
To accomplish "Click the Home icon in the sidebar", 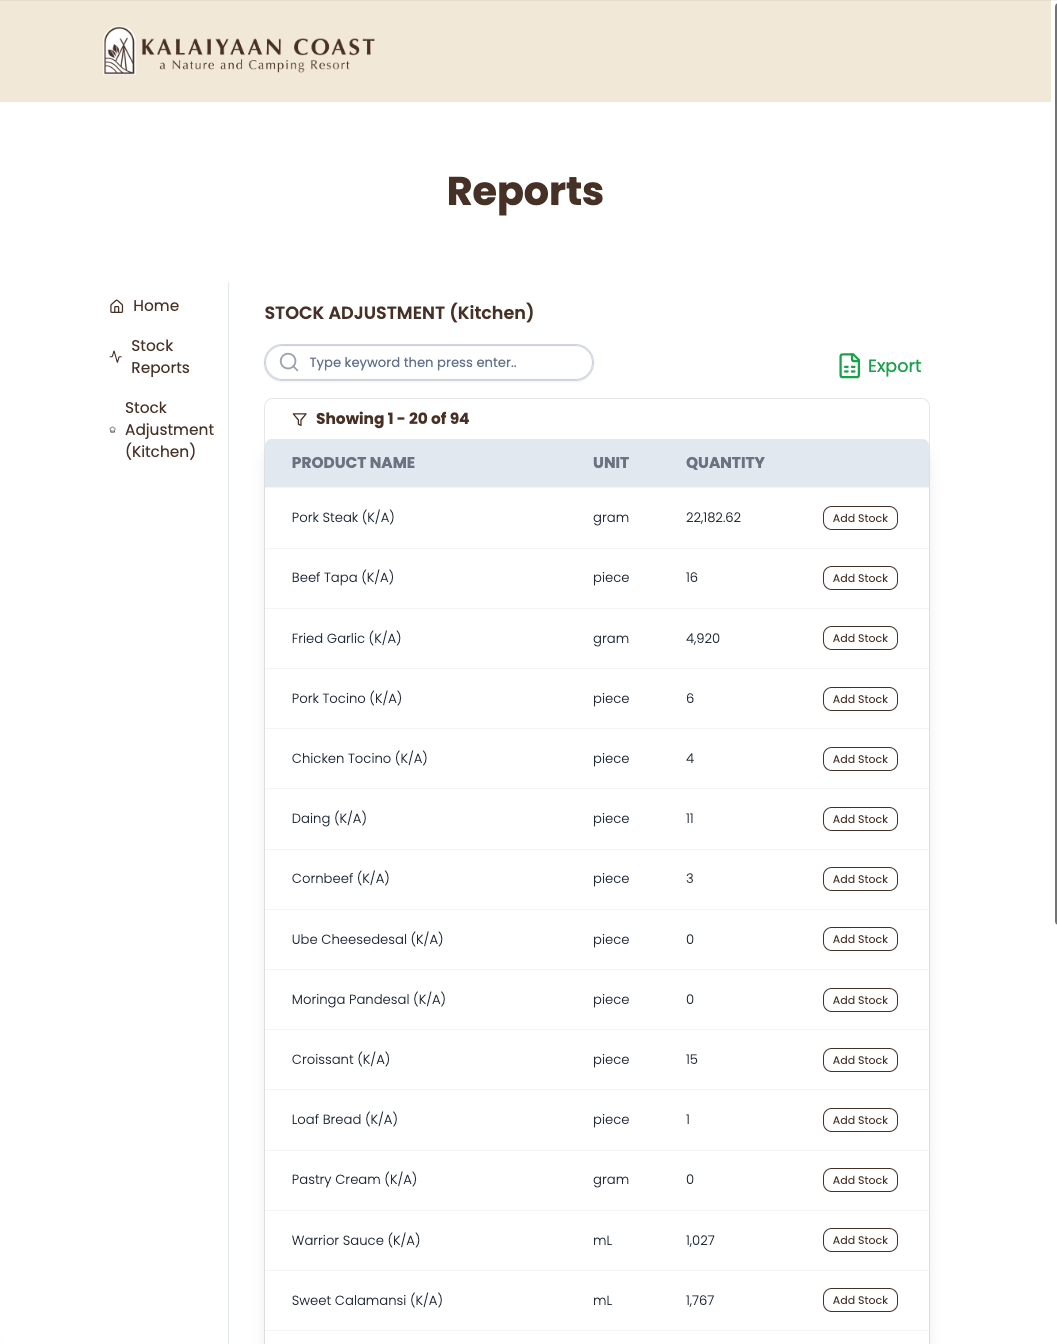I will tap(116, 306).
